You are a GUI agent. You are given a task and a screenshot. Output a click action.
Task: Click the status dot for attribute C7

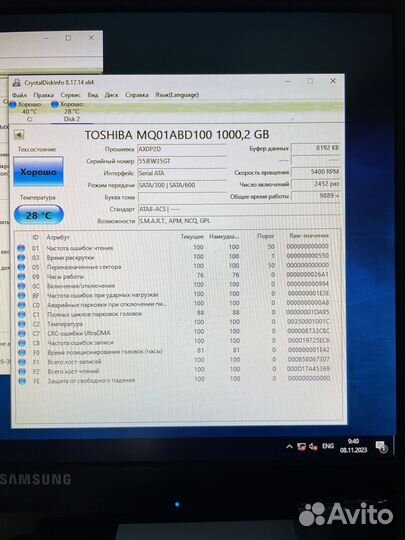pyautogui.click(x=22, y=333)
